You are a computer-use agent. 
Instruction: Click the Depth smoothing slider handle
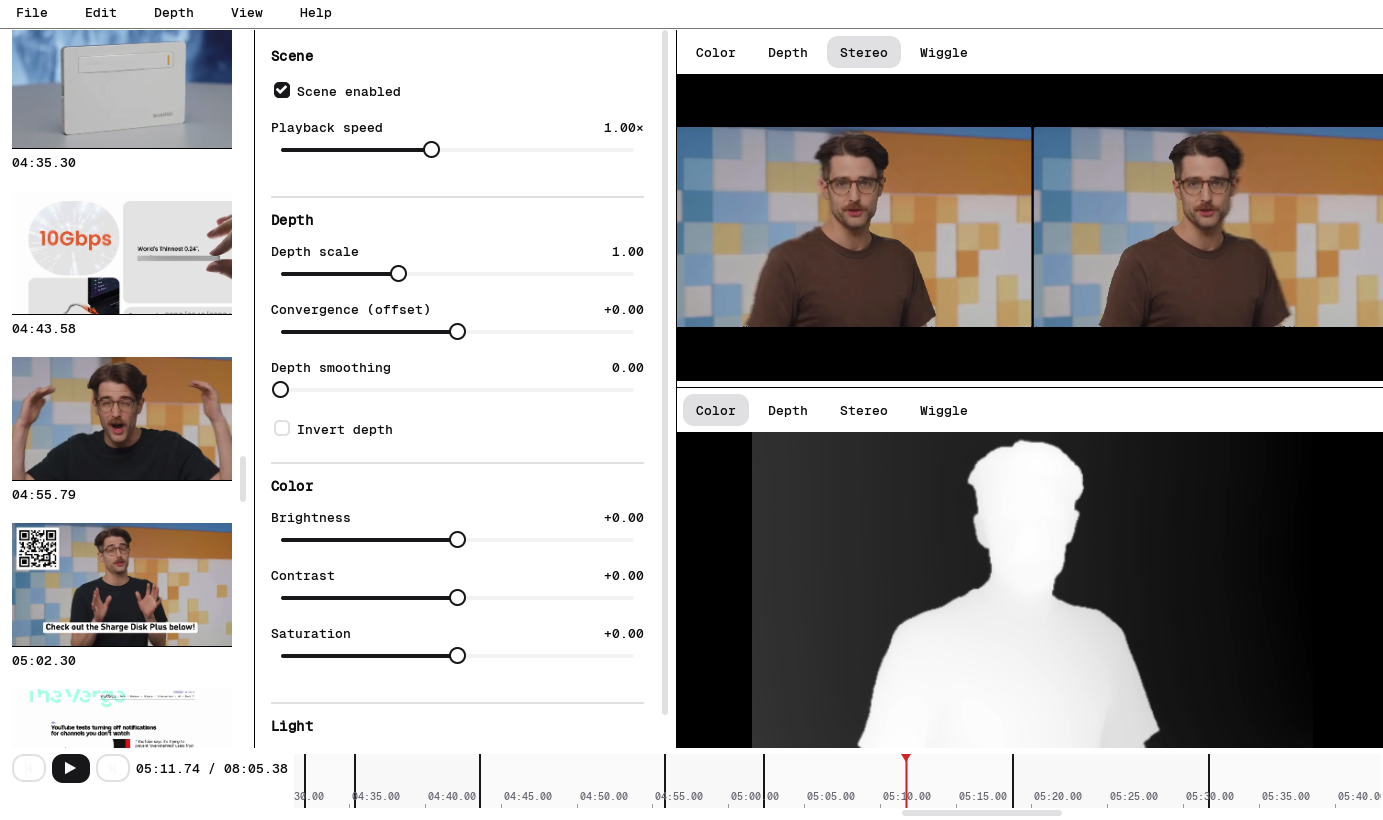pos(280,389)
